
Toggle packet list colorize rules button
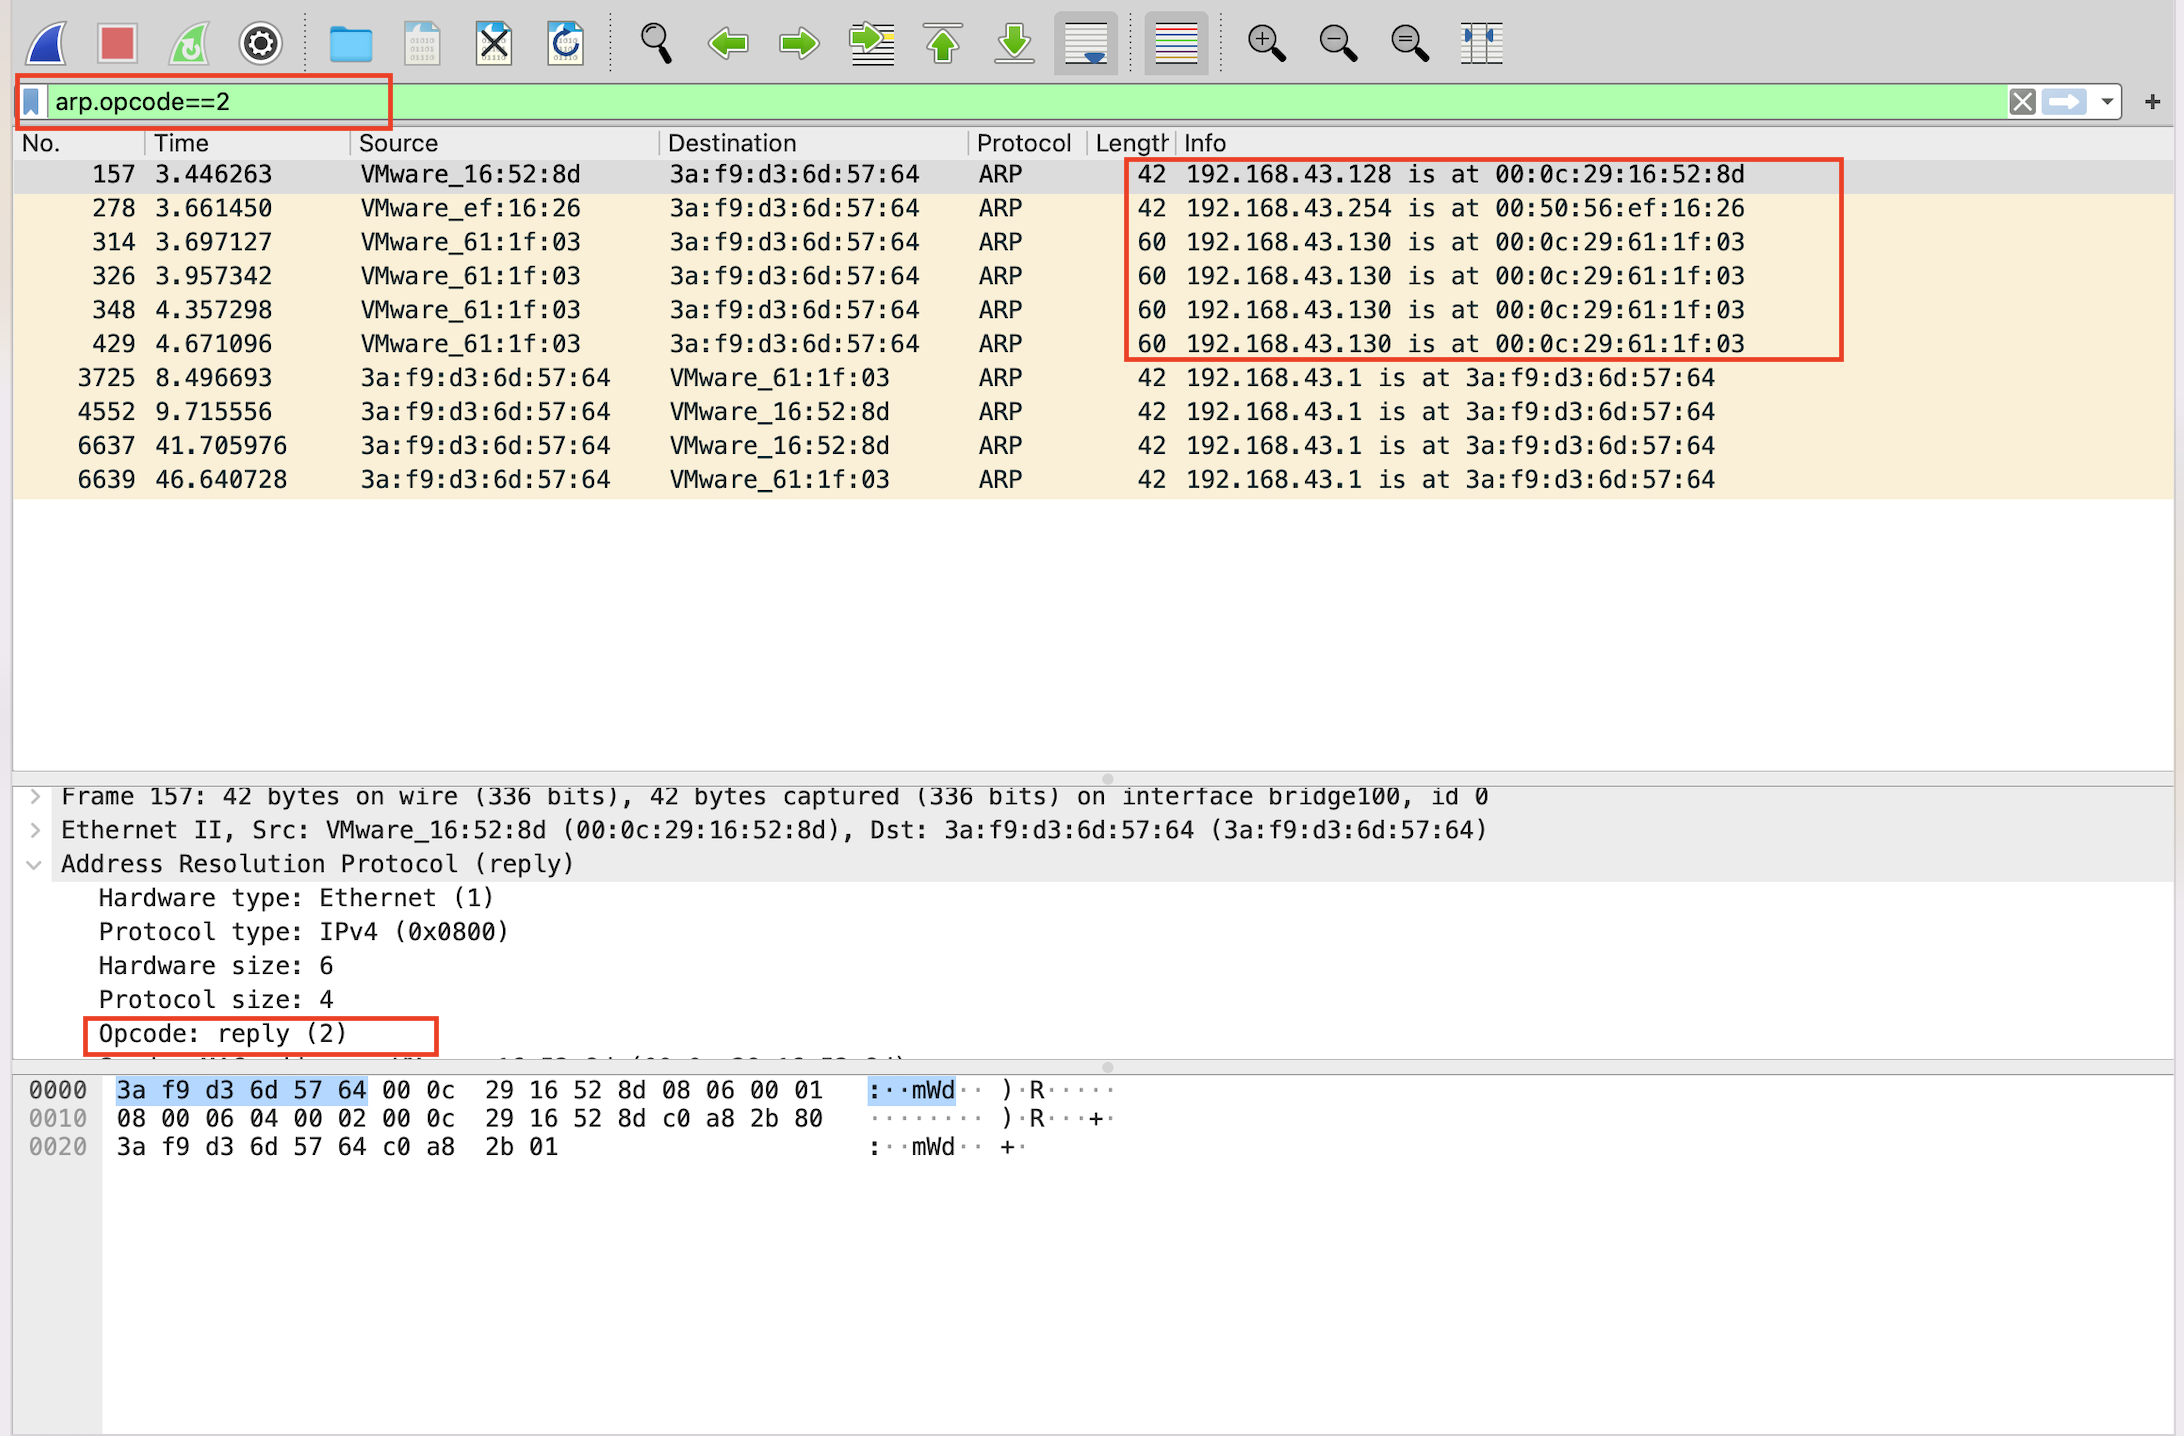[x=1176, y=43]
